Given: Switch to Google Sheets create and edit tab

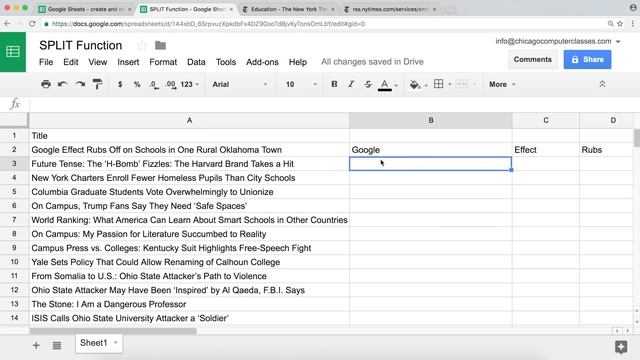Looking at the screenshot, I should [x=85, y=9].
